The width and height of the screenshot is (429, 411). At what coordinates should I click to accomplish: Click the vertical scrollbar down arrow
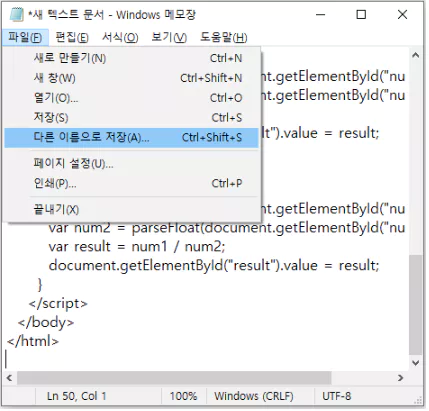(415, 363)
